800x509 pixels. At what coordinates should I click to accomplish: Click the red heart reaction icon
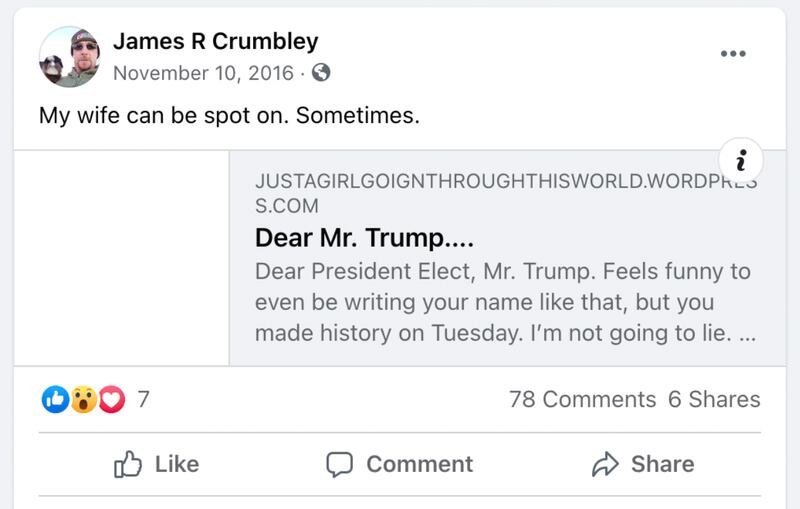point(110,400)
